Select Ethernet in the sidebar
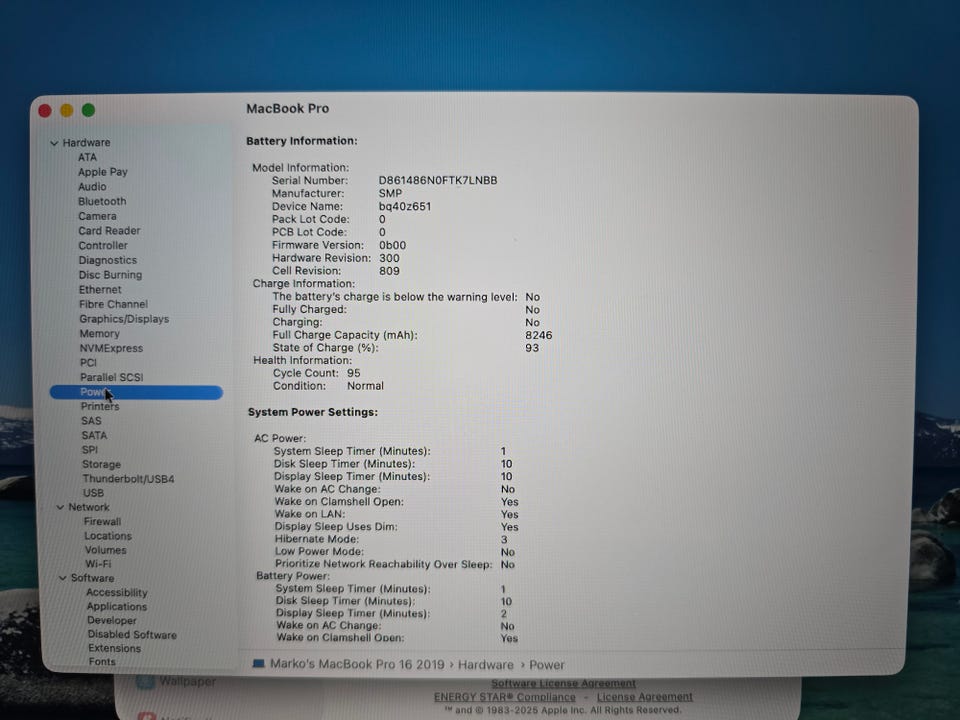 100,290
